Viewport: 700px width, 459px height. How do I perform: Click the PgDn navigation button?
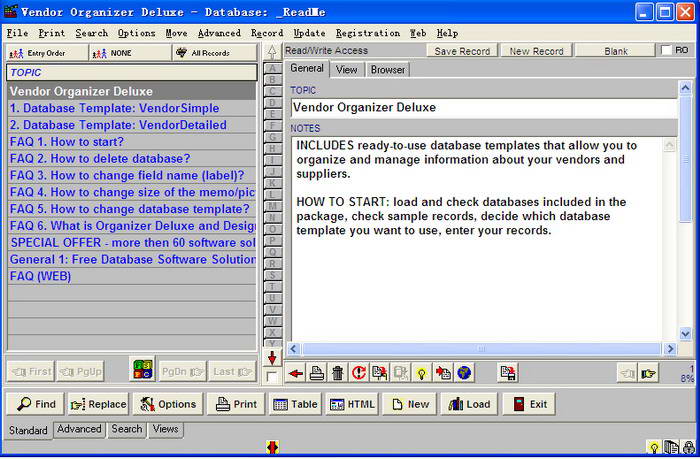pyautogui.click(x=183, y=371)
